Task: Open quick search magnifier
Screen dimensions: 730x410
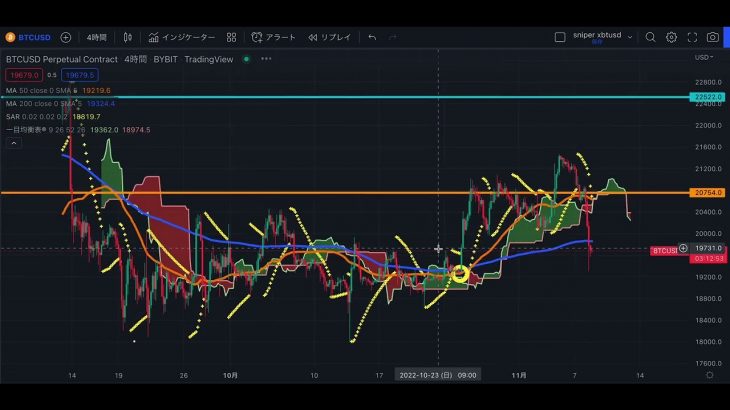Action: point(650,37)
